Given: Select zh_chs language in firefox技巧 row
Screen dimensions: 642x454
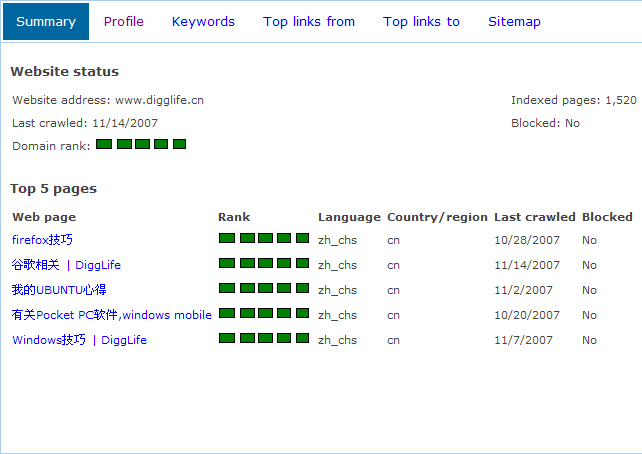Looking at the screenshot, I should click(337, 240).
